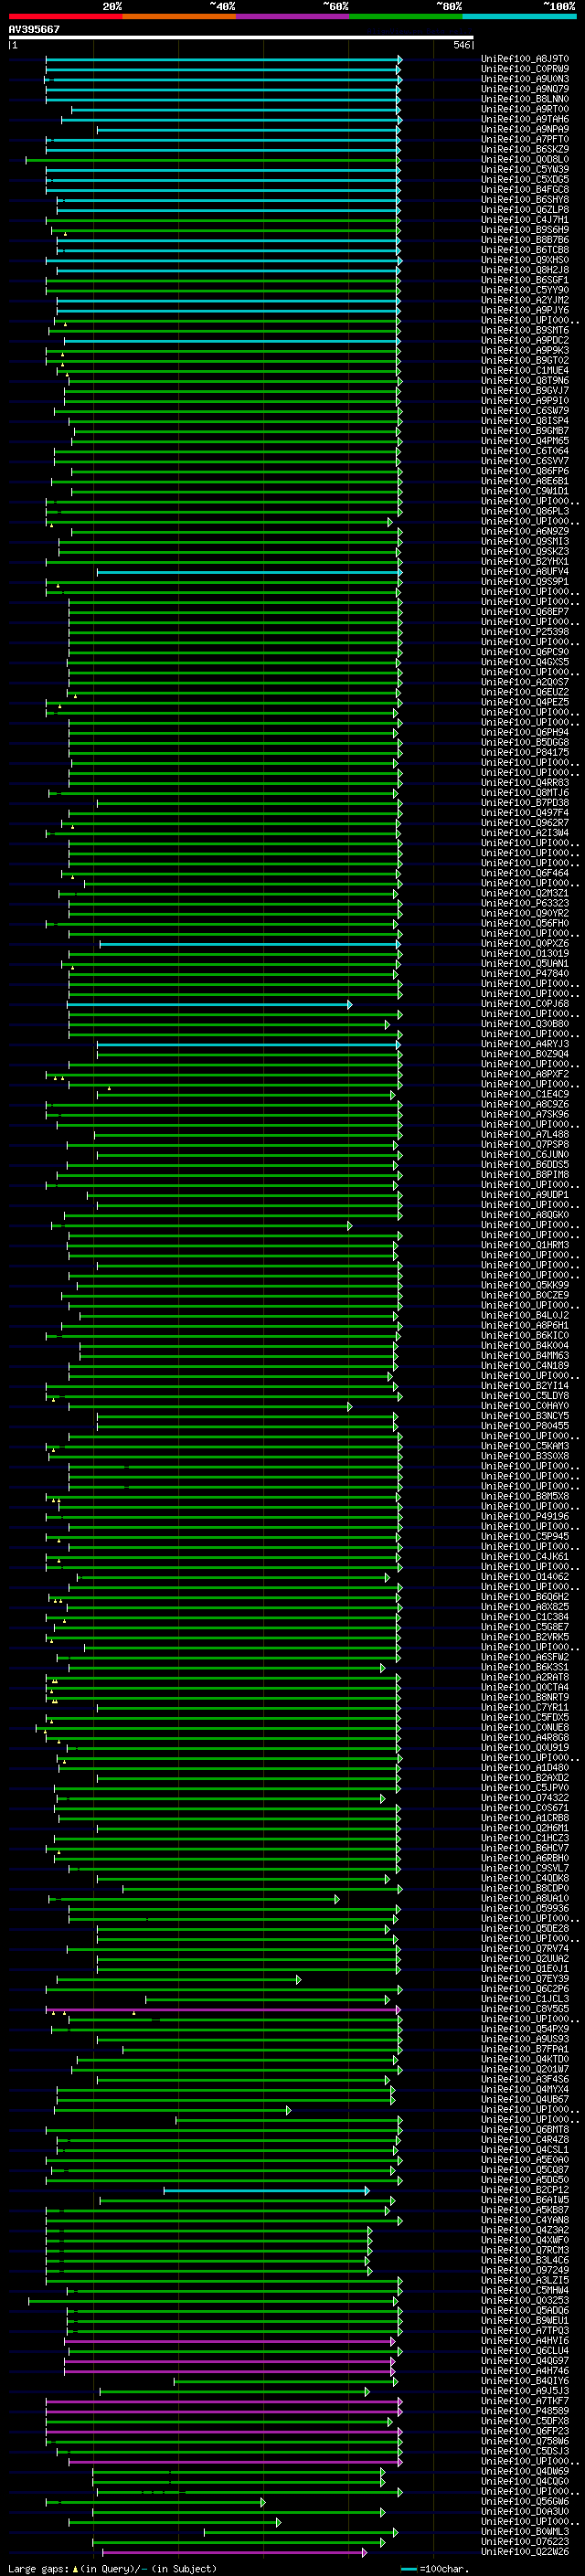Click label UniRef100_C0HAY0

coord(525,1405)
